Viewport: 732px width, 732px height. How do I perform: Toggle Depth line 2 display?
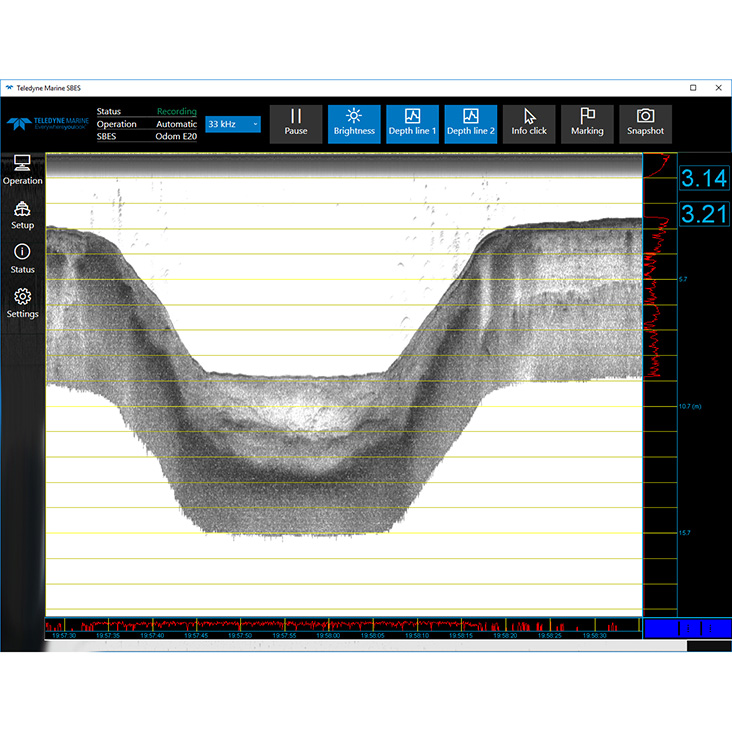[x=470, y=124]
